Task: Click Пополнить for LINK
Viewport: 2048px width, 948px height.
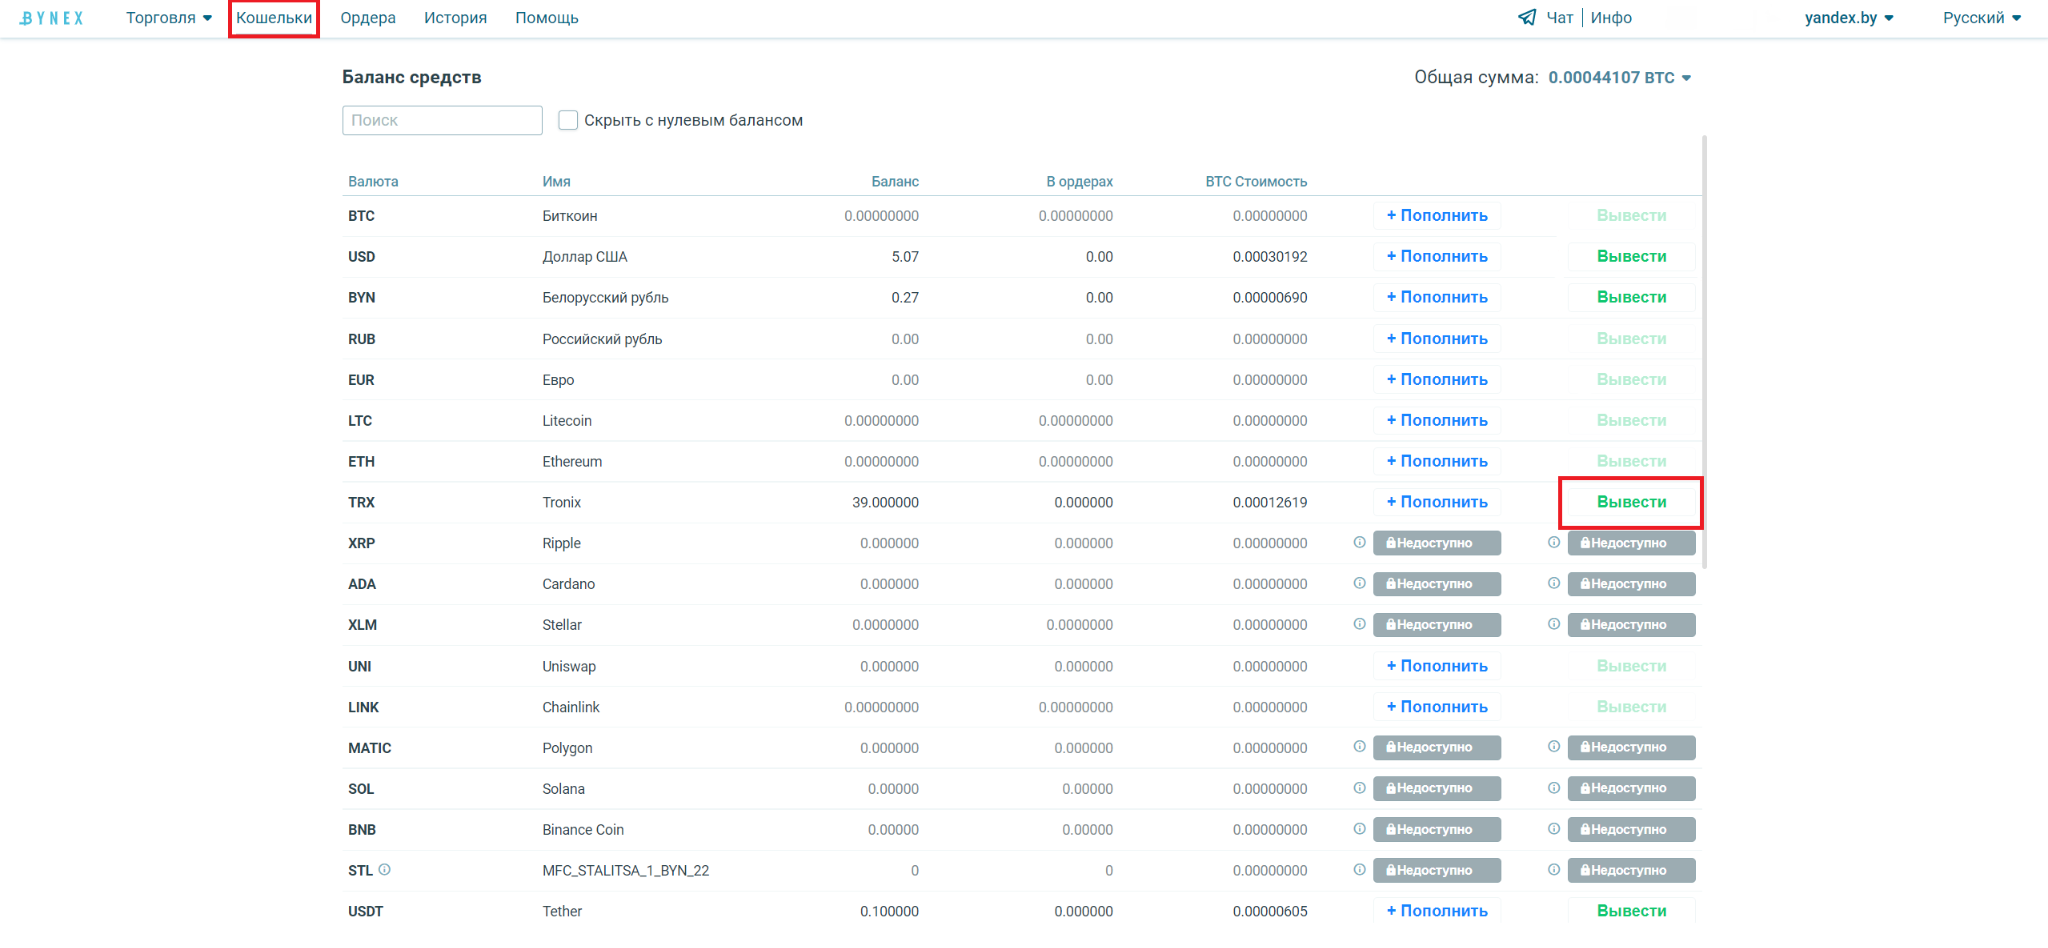Action: pyautogui.click(x=1437, y=707)
